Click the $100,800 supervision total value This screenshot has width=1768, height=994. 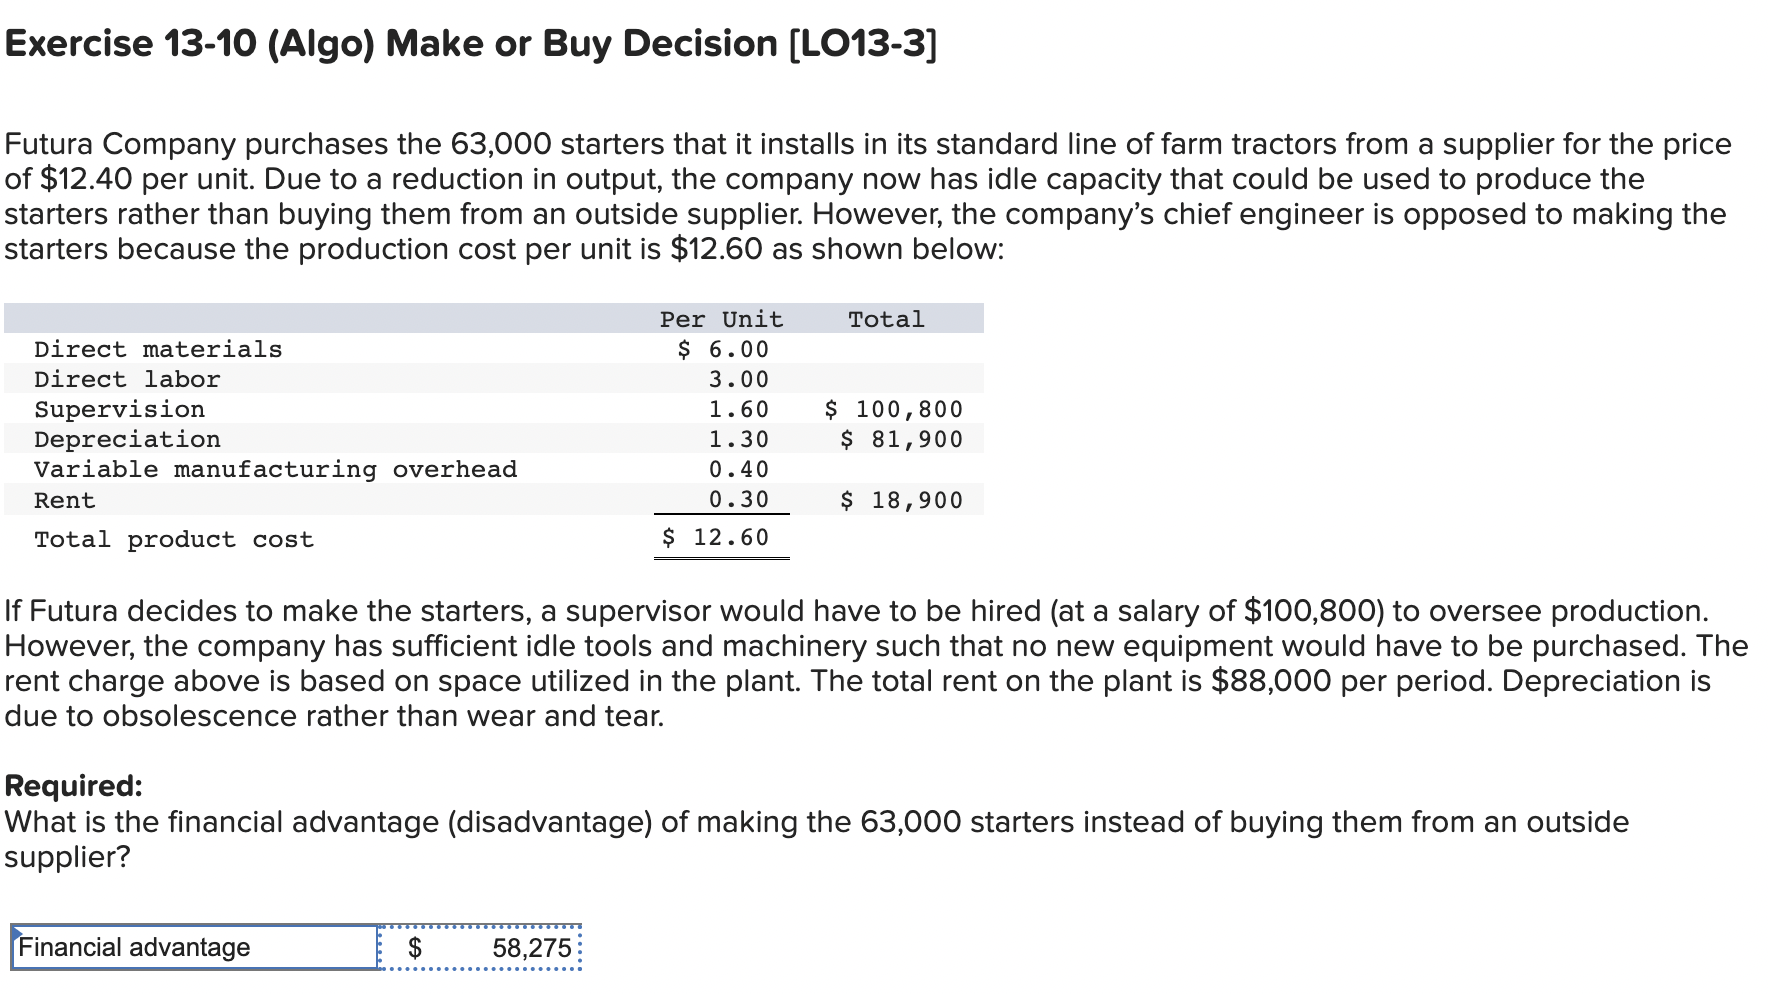(891, 409)
